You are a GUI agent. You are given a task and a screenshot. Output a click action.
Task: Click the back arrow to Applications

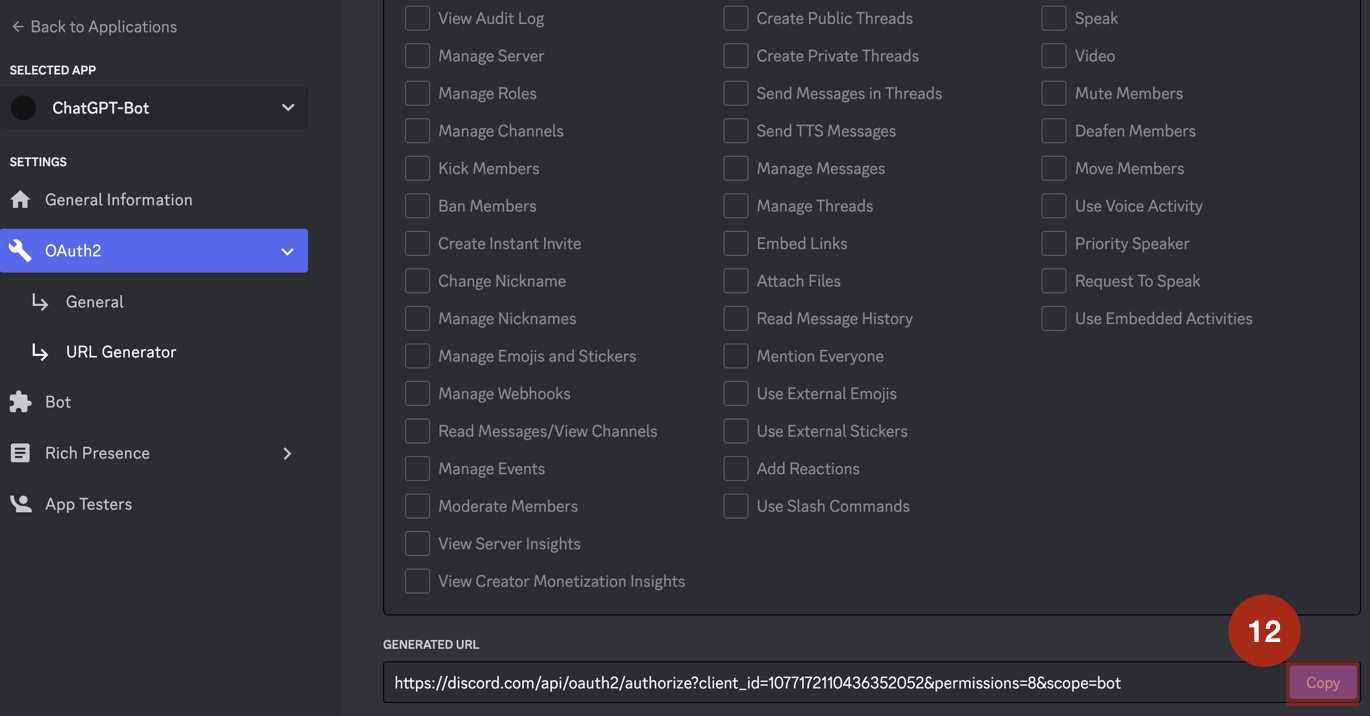pos(17,27)
